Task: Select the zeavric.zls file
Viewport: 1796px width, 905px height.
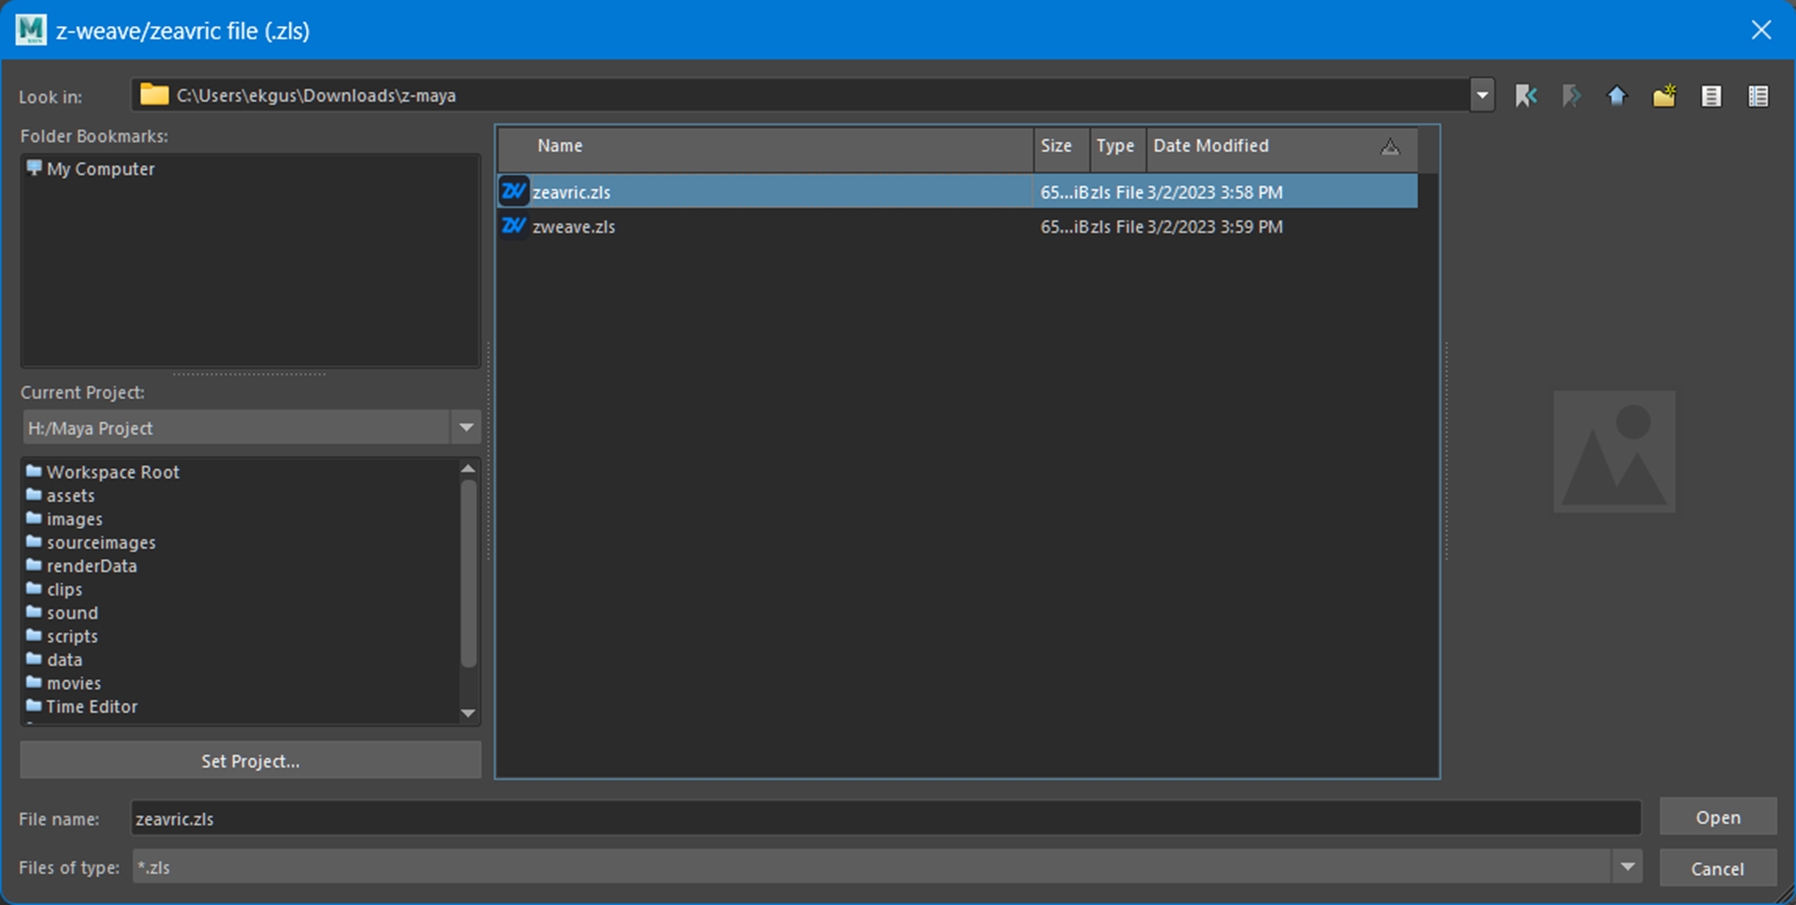Action: tap(958, 191)
